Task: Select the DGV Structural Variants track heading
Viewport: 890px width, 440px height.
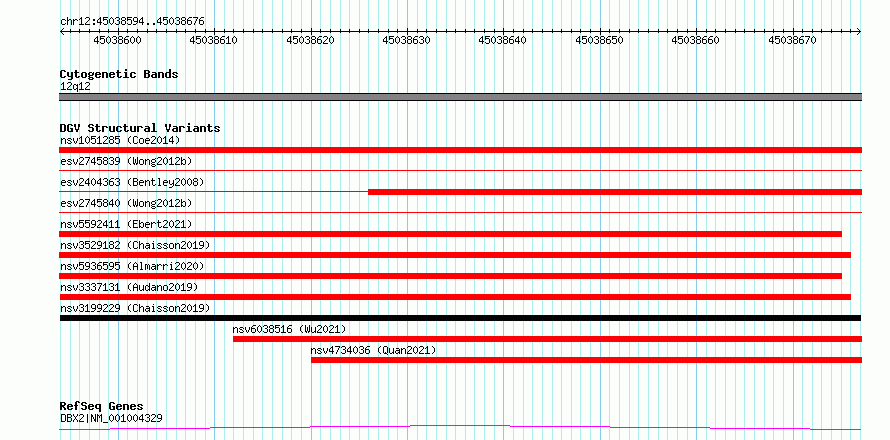Action: click(140, 128)
